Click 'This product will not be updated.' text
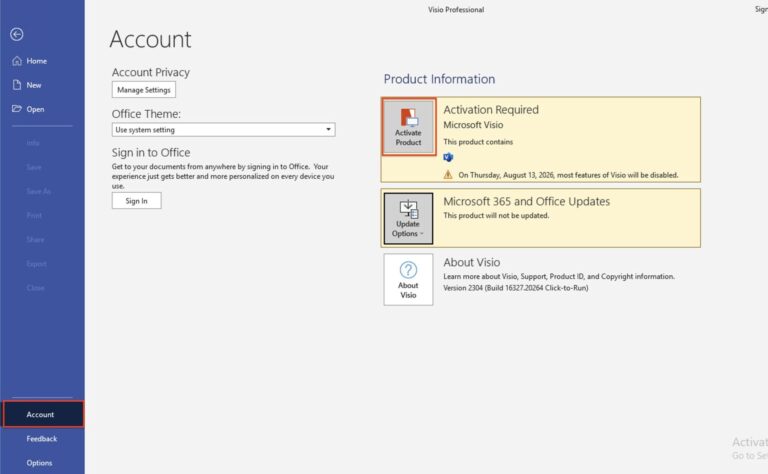This screenshot has height=474, width=768. [x=496, y=215]
